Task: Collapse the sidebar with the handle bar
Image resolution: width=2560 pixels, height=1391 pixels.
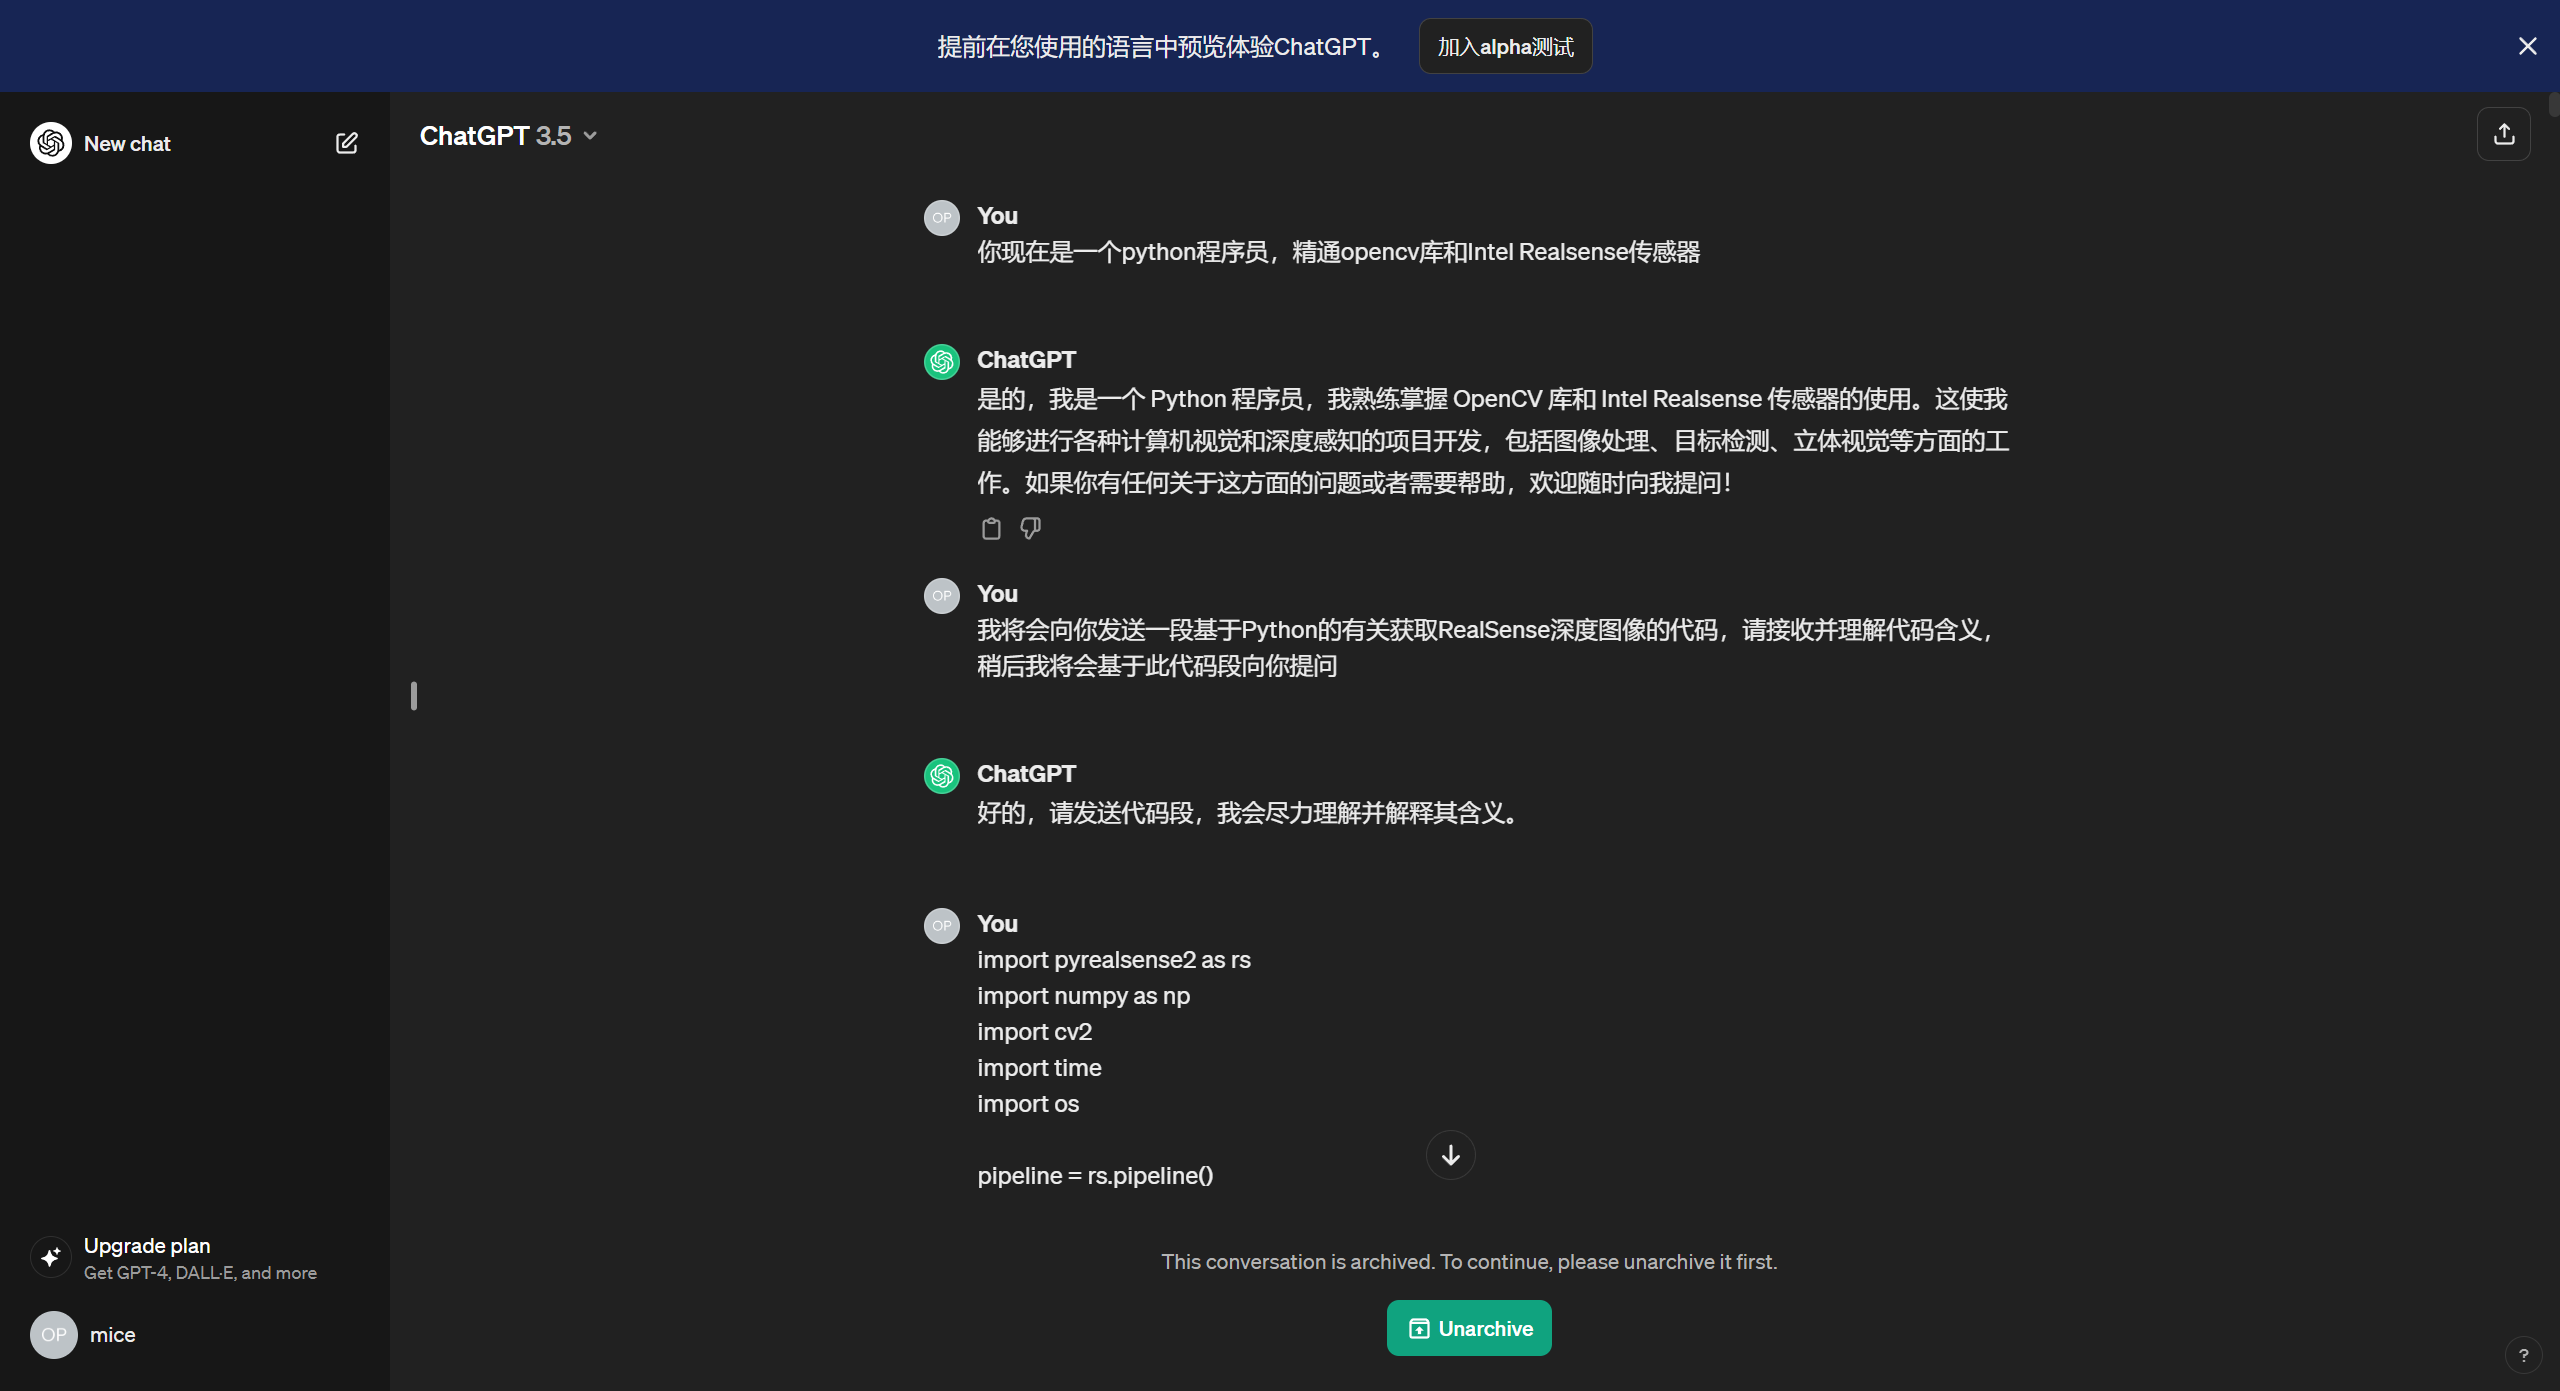Action: click(x=413, y=696)
